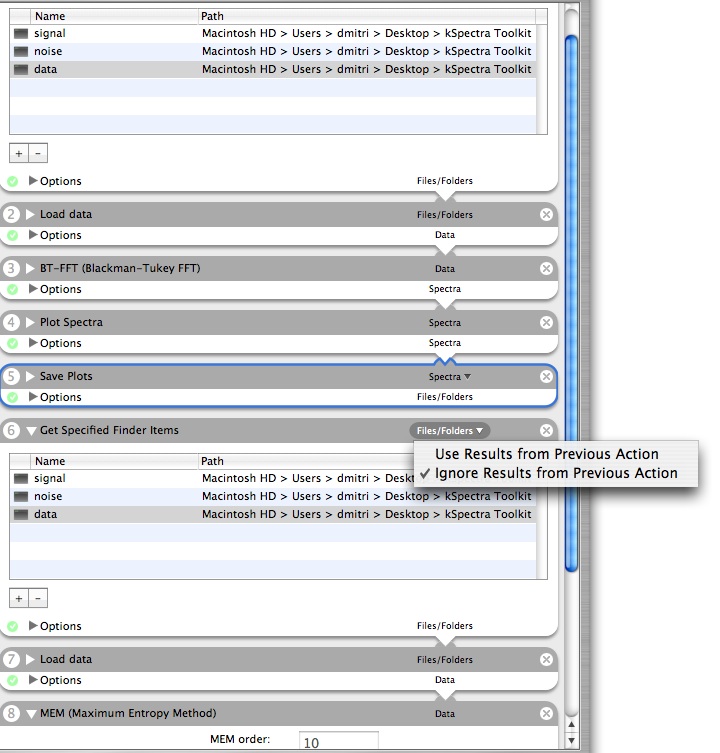
Task: Click green status check under Save Plots
Action: coord(12,397)
